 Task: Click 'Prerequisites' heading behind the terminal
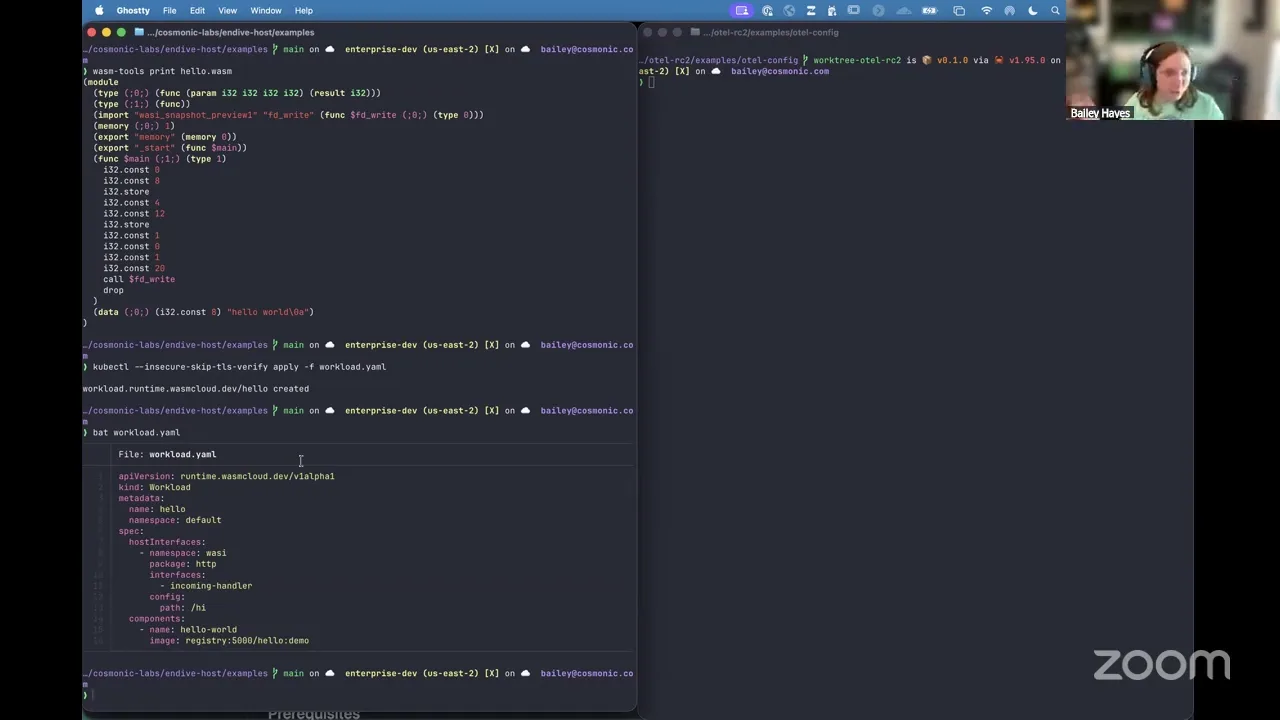314,714
